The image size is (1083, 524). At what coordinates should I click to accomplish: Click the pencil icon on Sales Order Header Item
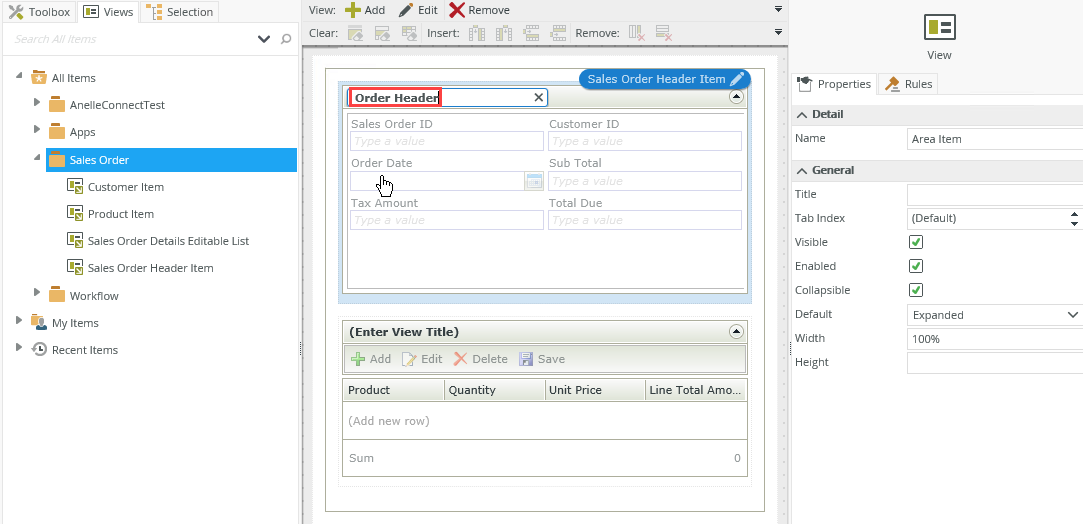click(737, 79)
